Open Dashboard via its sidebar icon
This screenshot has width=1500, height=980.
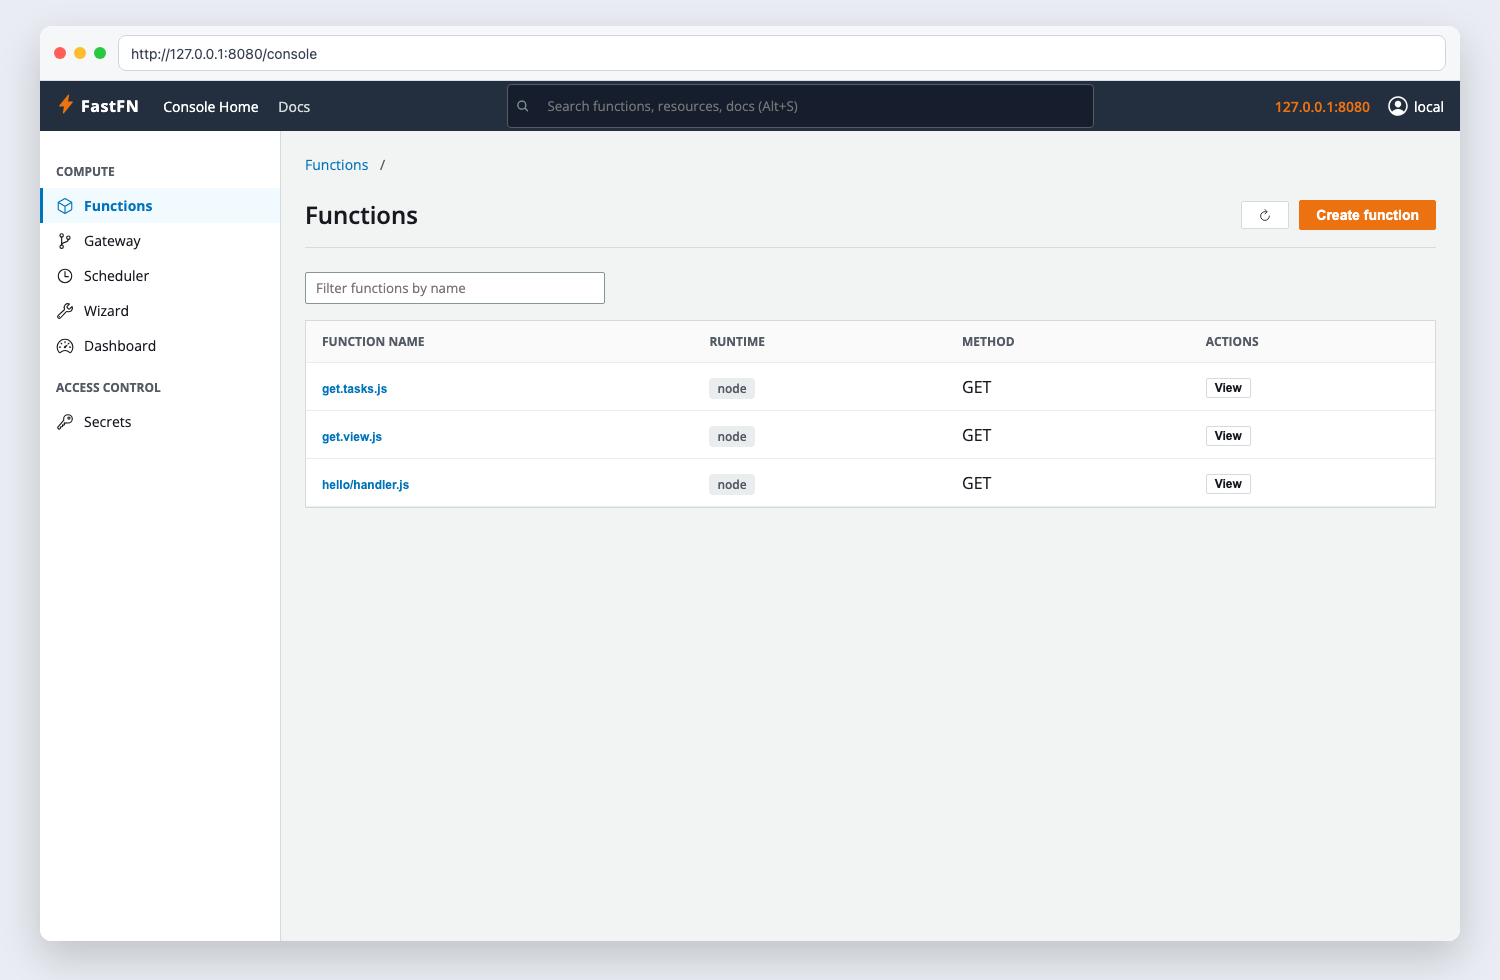[x=65, y=345]
